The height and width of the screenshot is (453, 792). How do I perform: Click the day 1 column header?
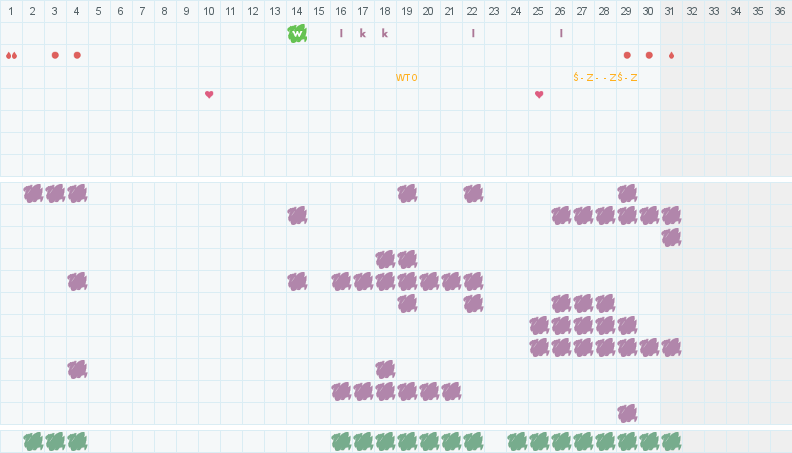tap(11, 11)
